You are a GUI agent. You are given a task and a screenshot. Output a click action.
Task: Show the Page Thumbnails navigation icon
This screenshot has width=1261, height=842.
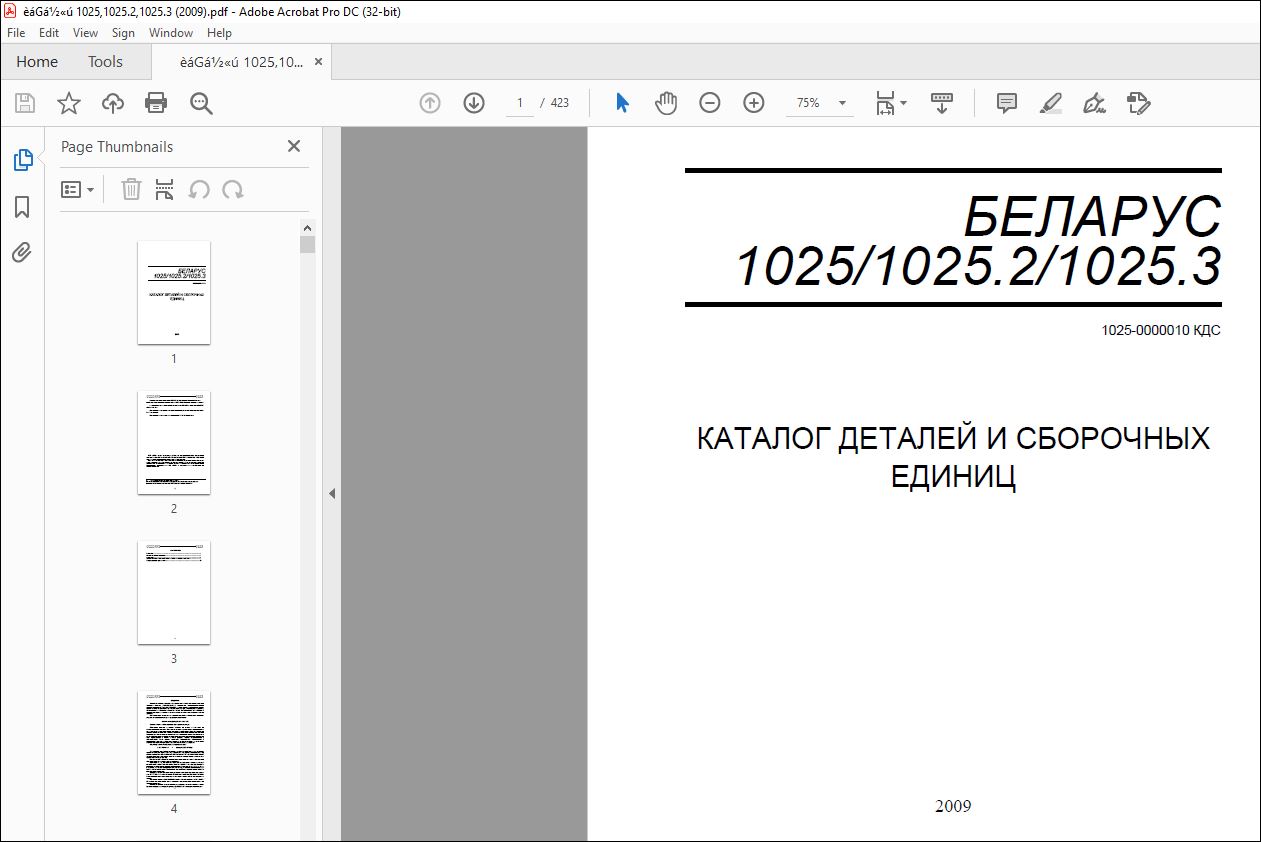(22, 160)
